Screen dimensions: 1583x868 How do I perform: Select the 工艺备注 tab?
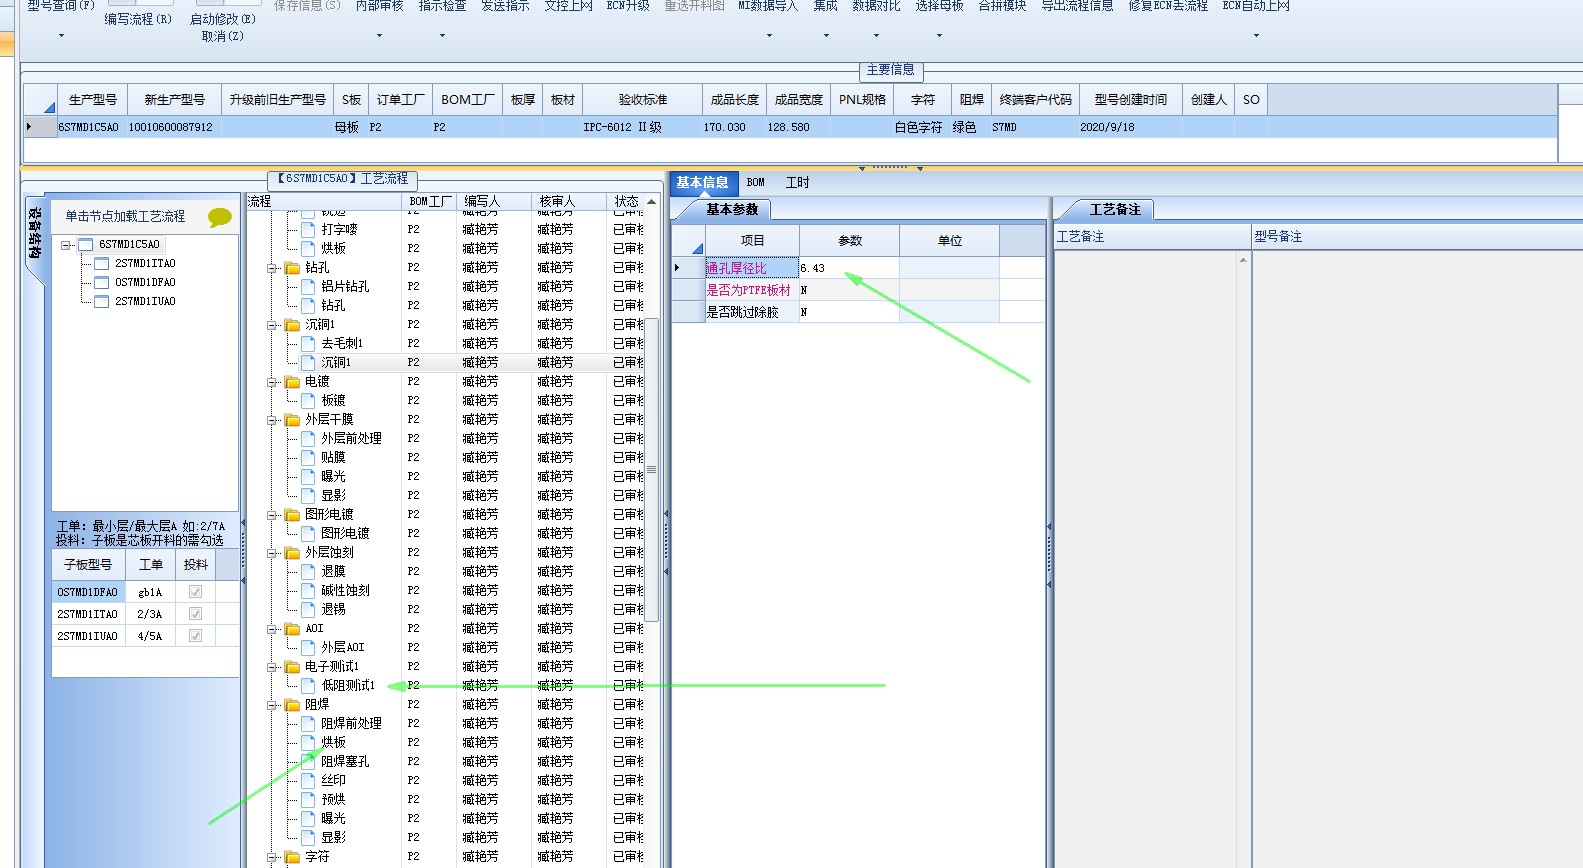click(1114, 210)
